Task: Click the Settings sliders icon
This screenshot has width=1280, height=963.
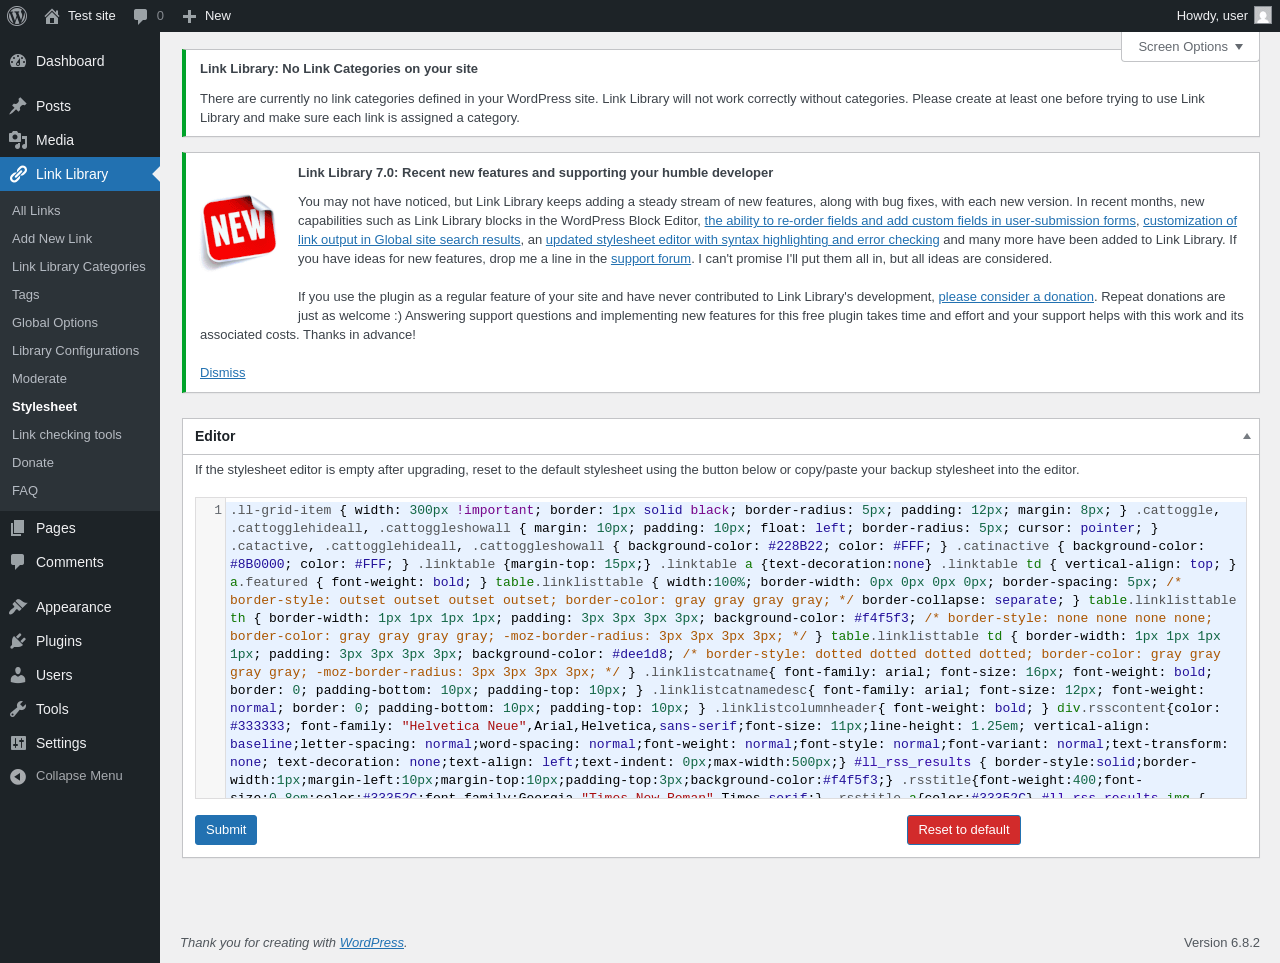Action: (x=18, y=743)
